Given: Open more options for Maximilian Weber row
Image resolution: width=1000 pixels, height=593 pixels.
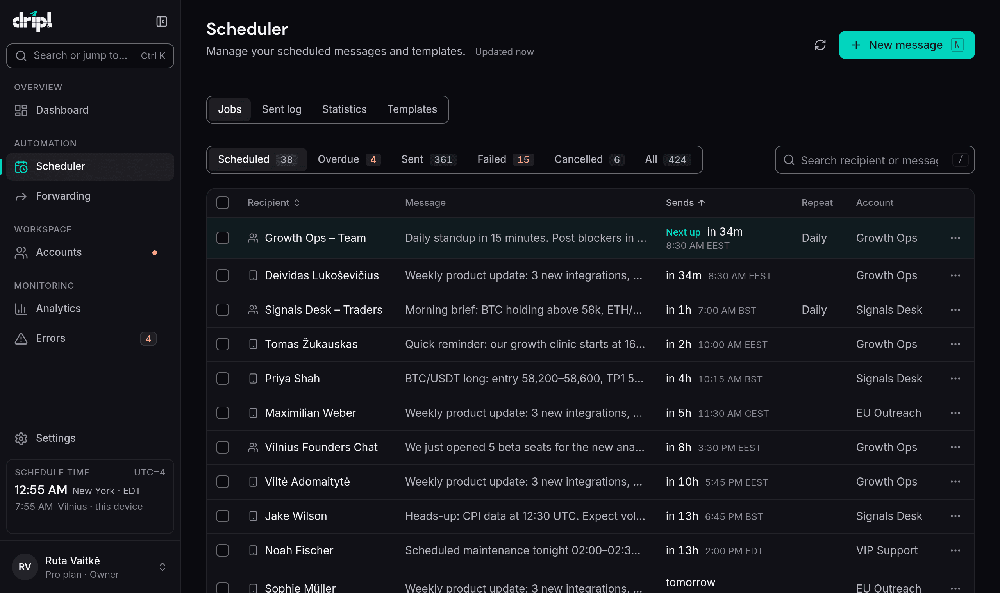Looking at the screenshot, I should point(955,413).
